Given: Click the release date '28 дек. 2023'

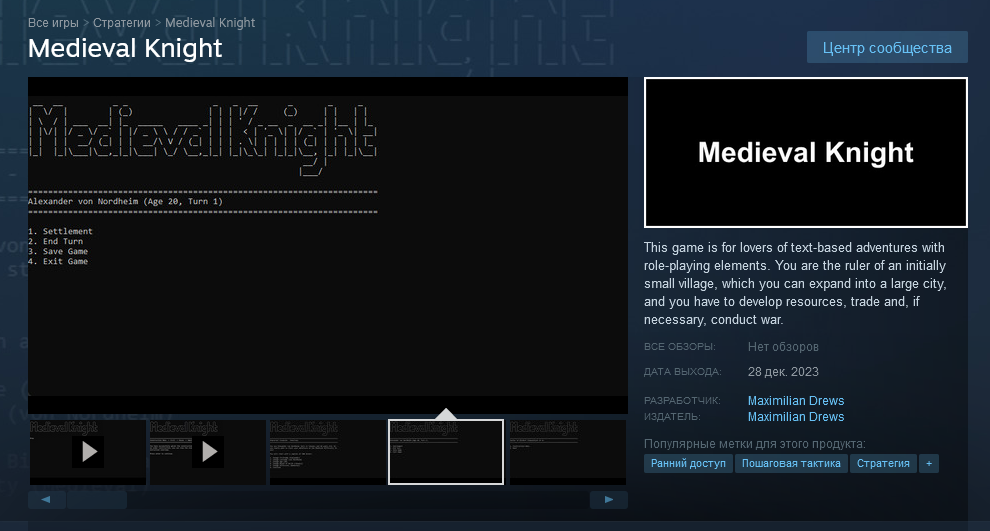Looking at the screenshot, I should click(783, 372).
